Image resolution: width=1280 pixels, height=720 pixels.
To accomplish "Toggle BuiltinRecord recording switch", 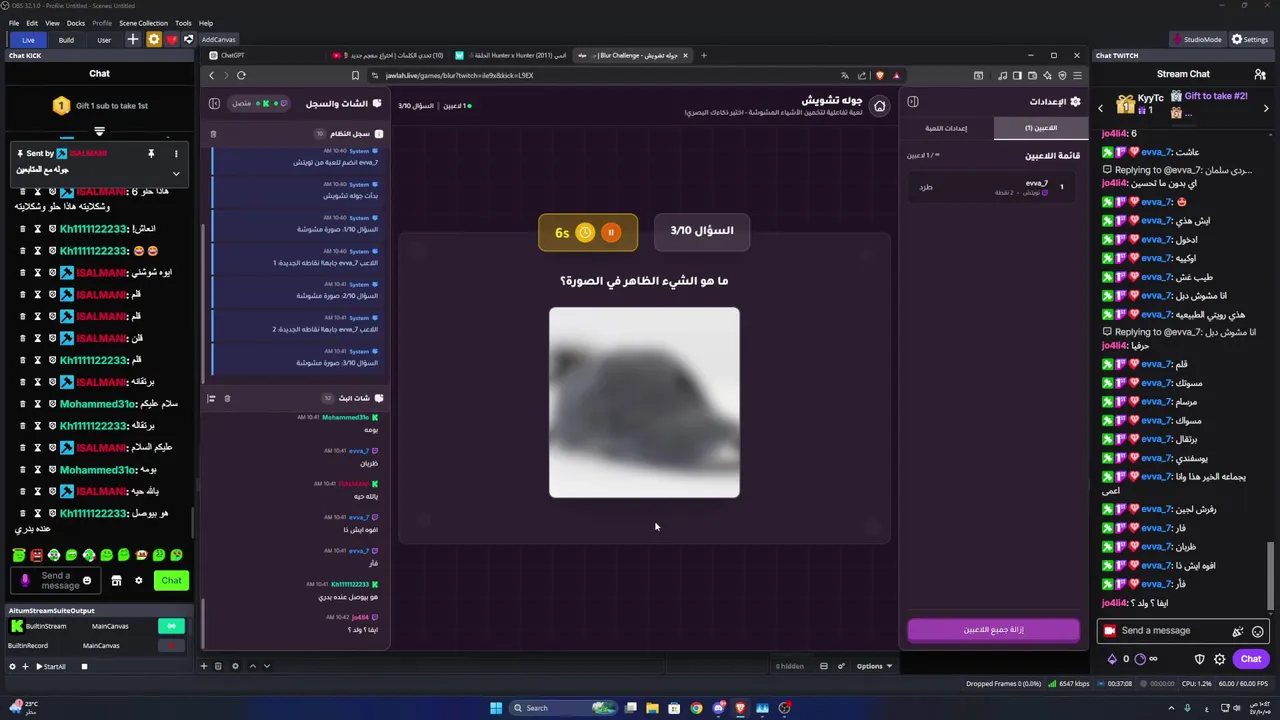I will pos(171,646).
